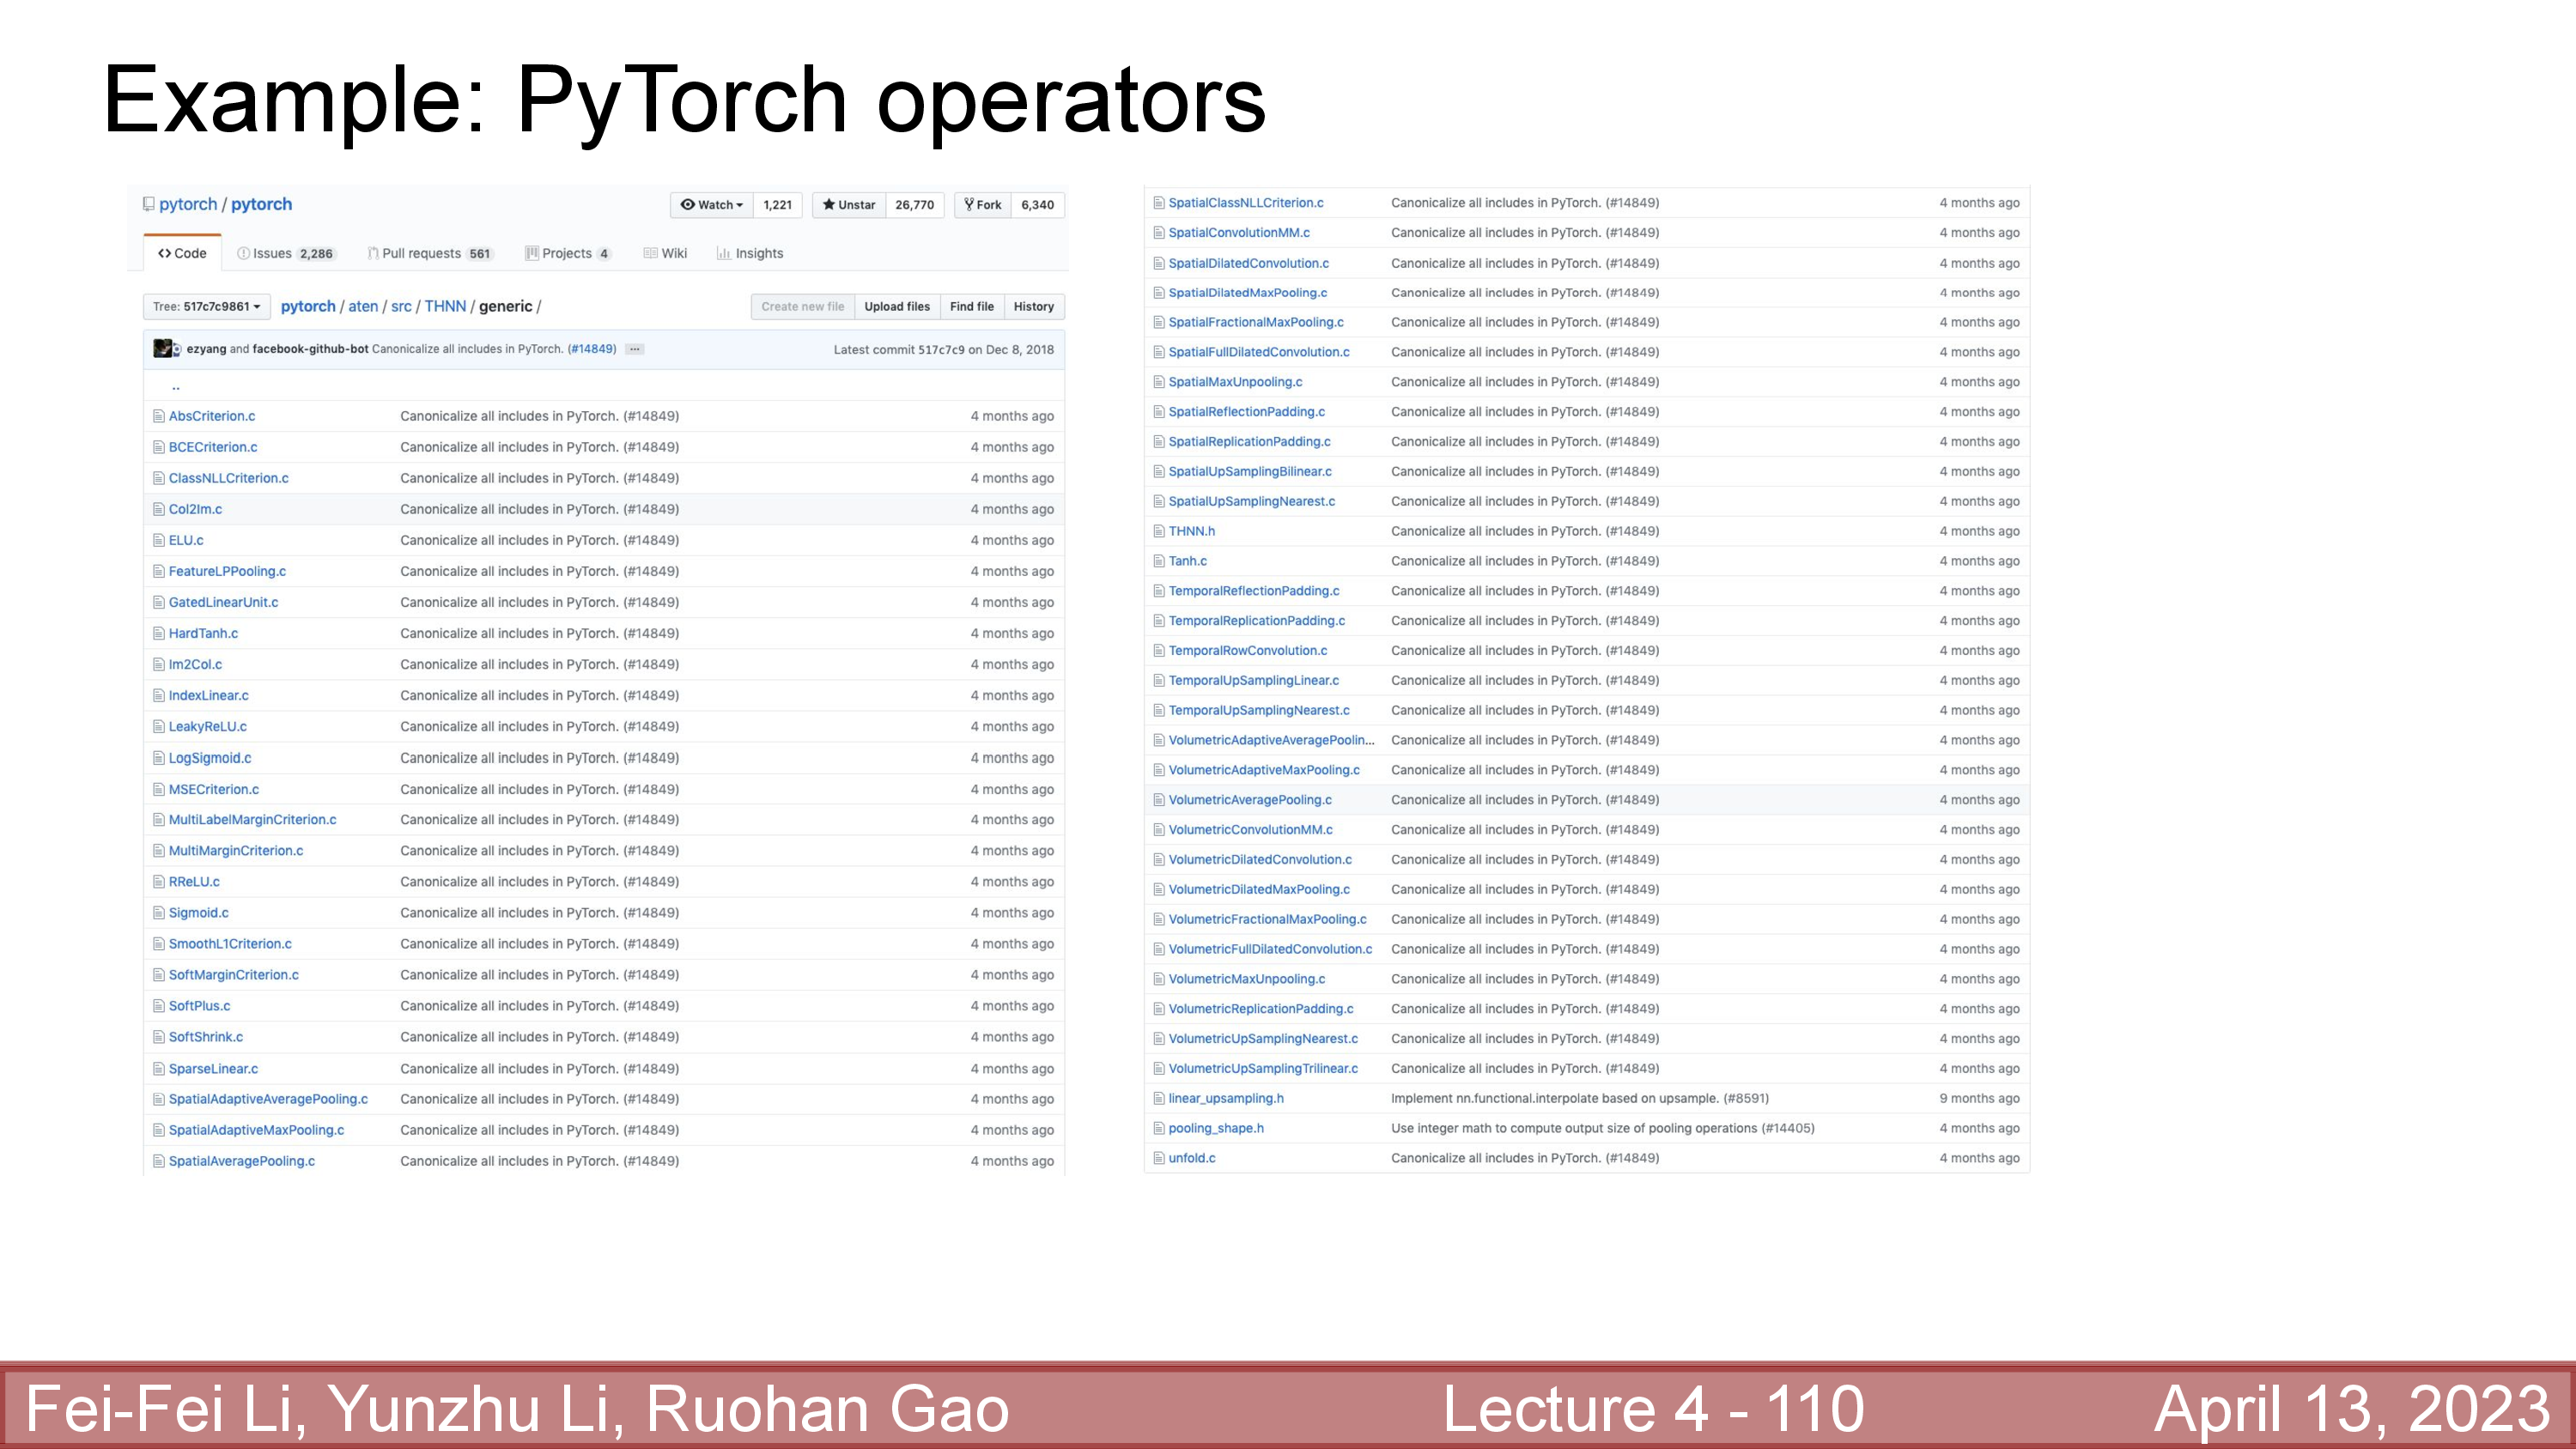Click the file icon beside BCECriterion.c
Image resolution: width=2576 pixels, height=1449 pixels.
(x=158, y=447)
